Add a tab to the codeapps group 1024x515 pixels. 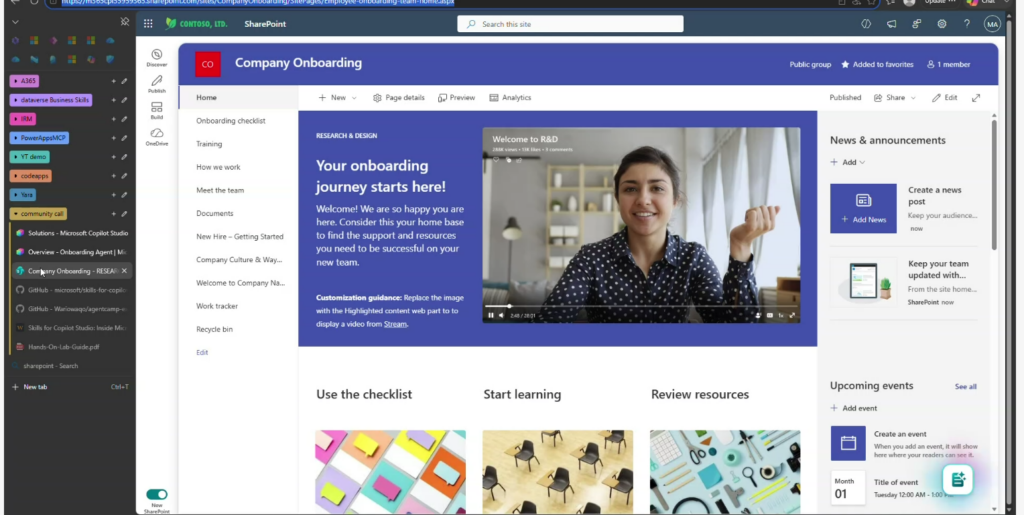[x=113, y=176]
